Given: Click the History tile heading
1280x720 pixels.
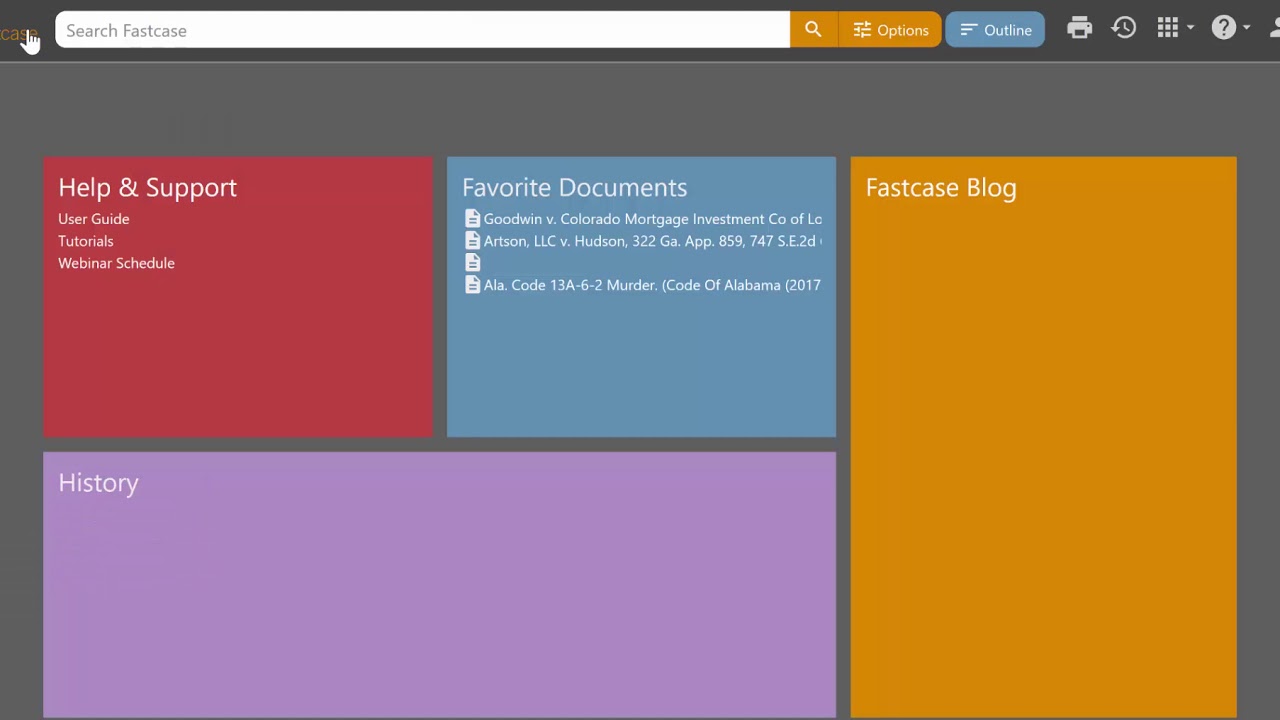Looking at the screenshot, I should pyautogui.click(x=98, y=483).
